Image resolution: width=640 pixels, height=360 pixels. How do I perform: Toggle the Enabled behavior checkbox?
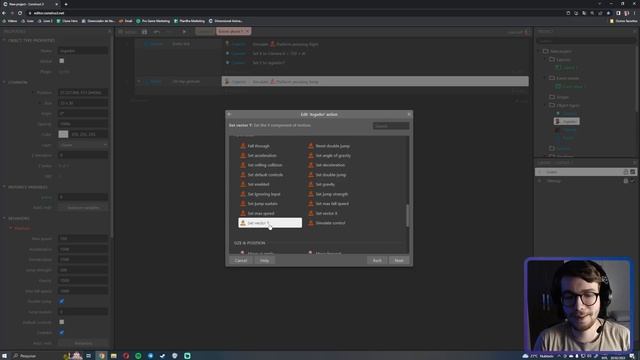[62, 333]
